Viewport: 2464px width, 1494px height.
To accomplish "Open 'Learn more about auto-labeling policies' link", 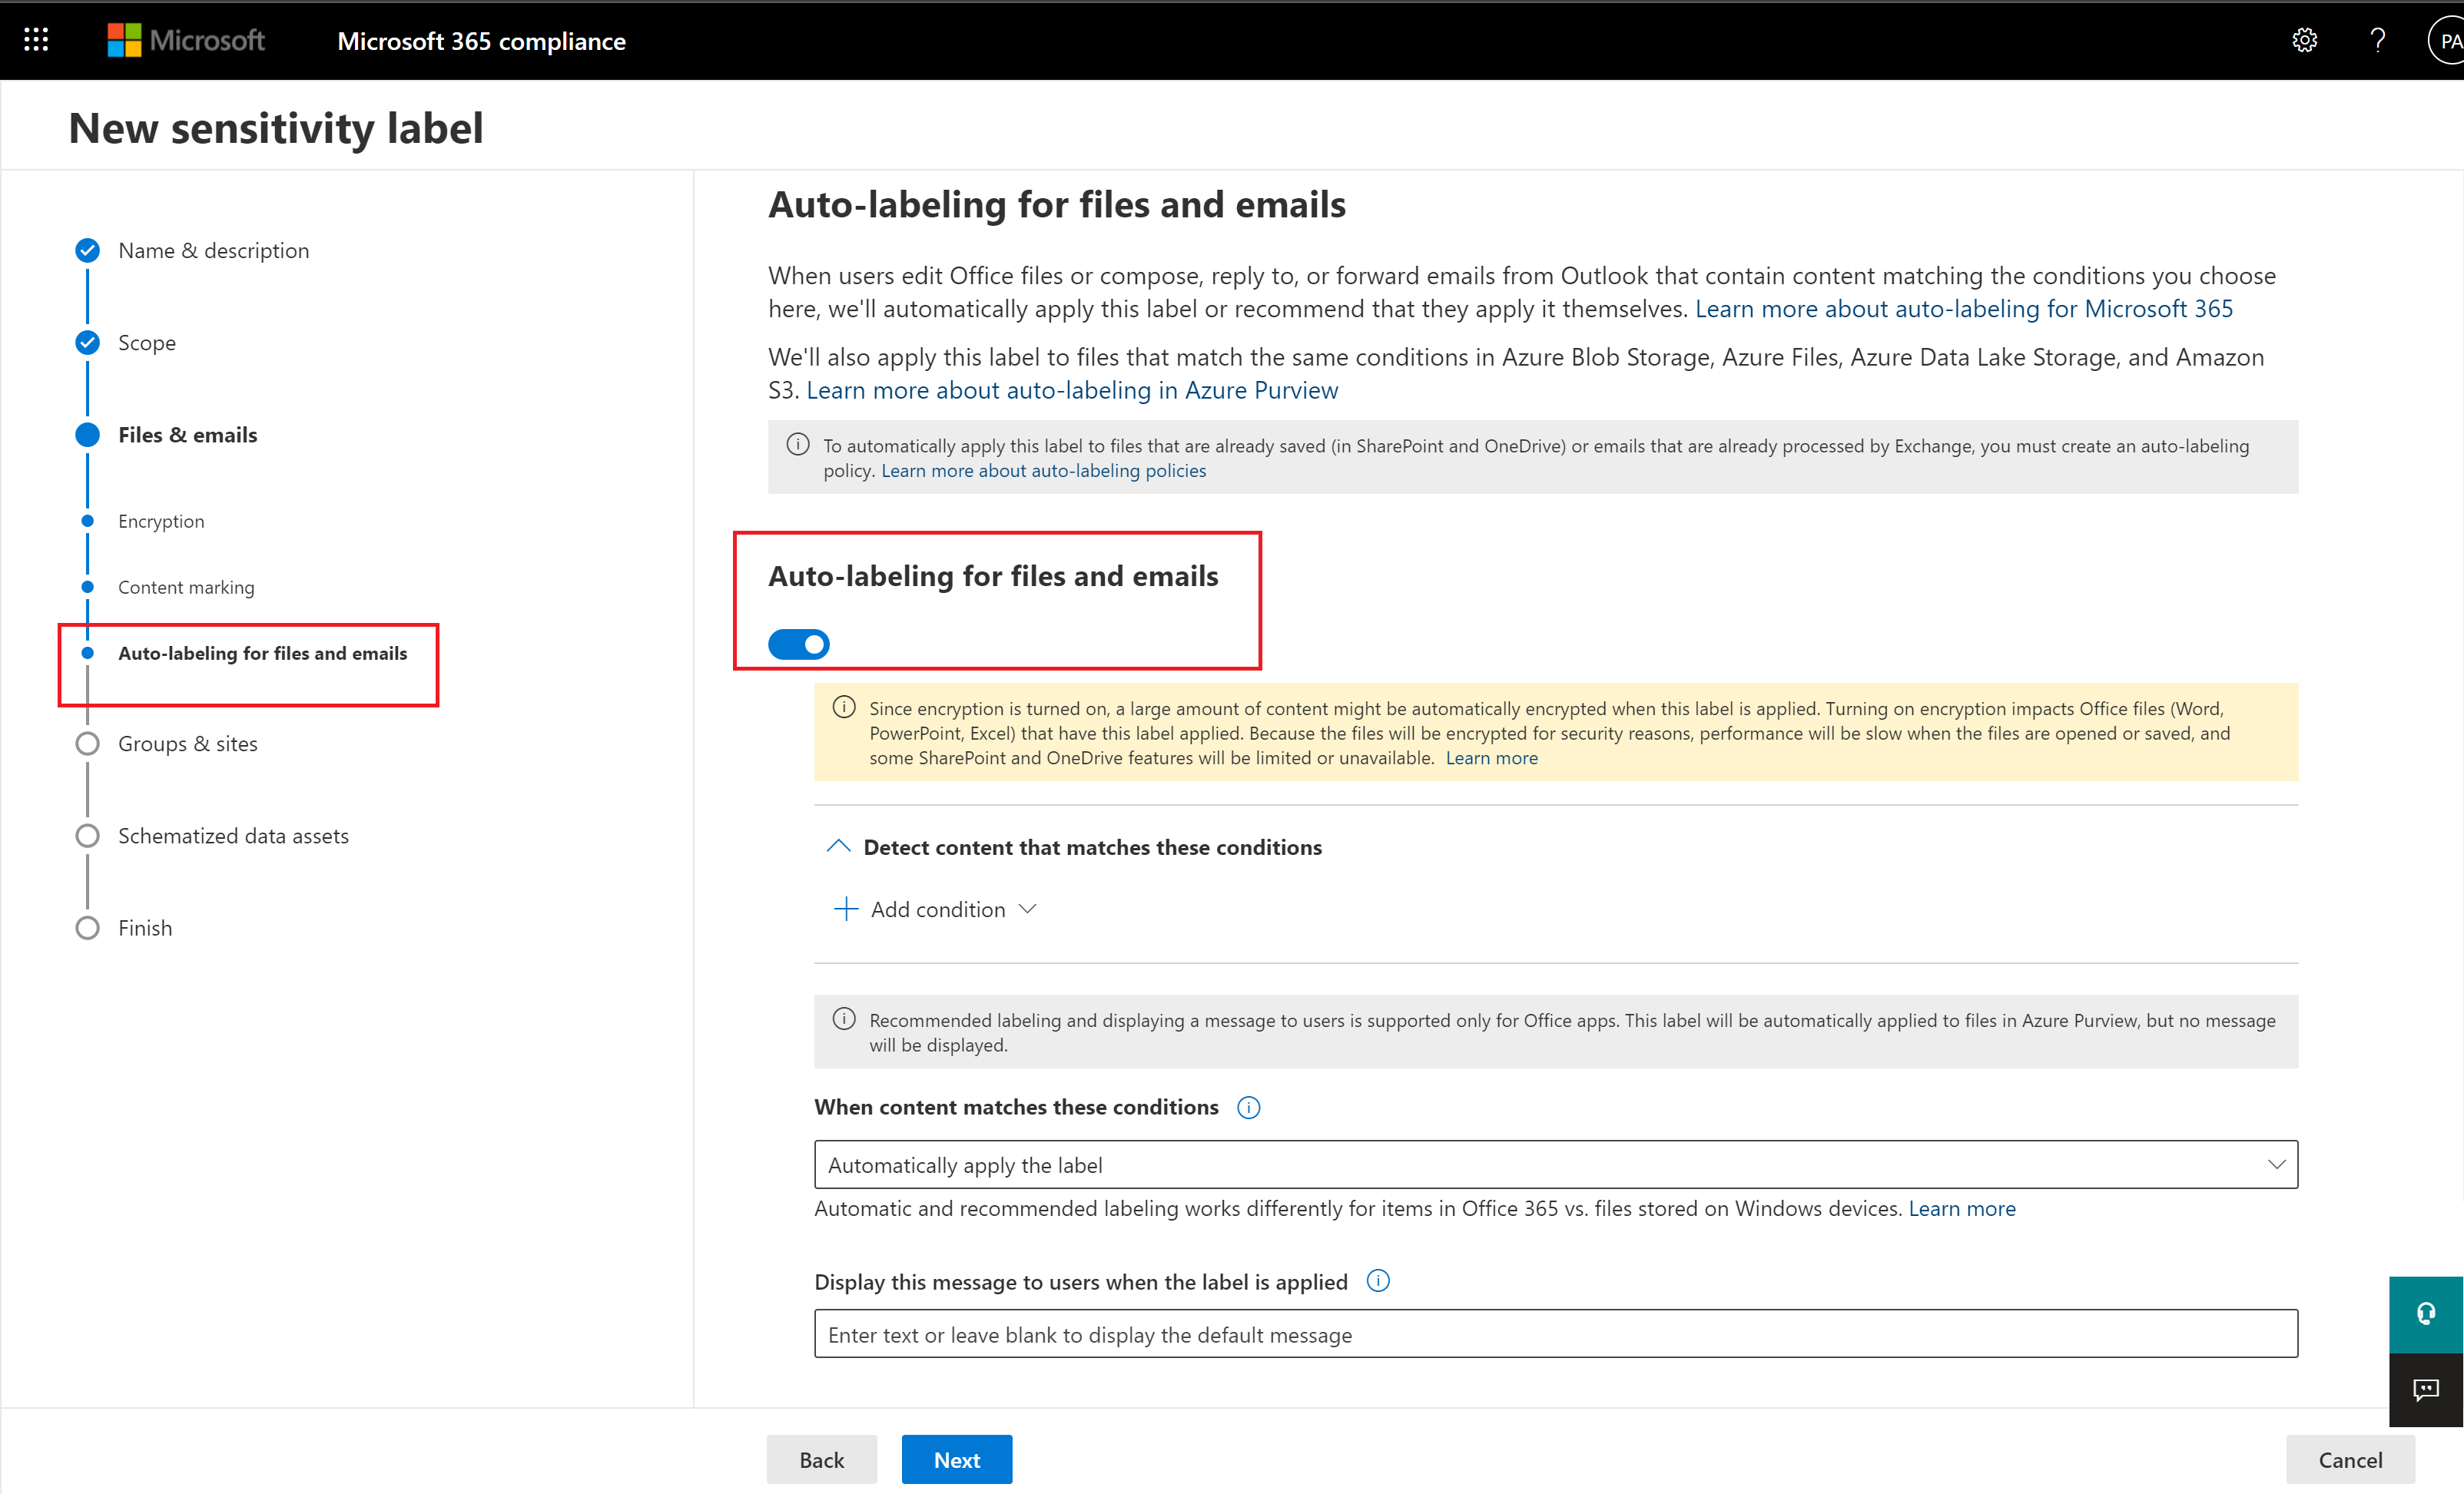I will tap(1043, 471).
